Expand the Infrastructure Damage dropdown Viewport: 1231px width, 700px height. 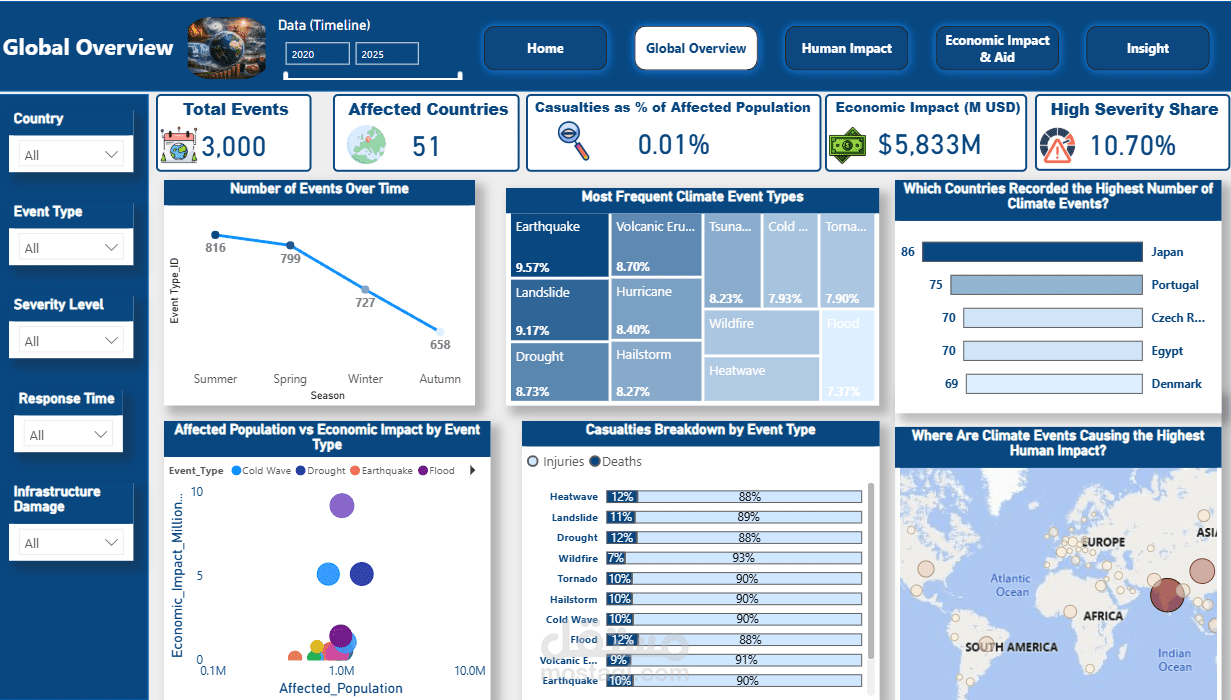tap(71, 543)
